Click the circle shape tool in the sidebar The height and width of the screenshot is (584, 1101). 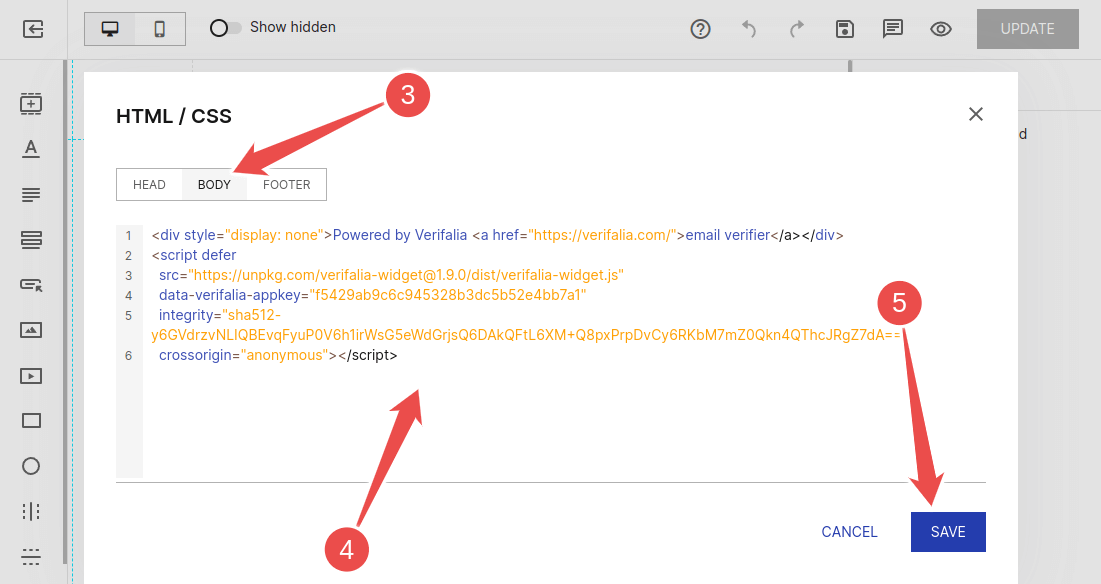(x=31, y=466)
